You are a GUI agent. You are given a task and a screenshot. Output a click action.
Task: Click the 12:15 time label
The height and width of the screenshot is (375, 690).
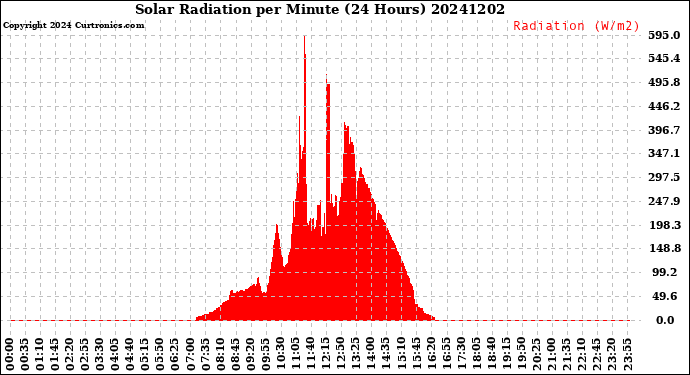(326, 355)
